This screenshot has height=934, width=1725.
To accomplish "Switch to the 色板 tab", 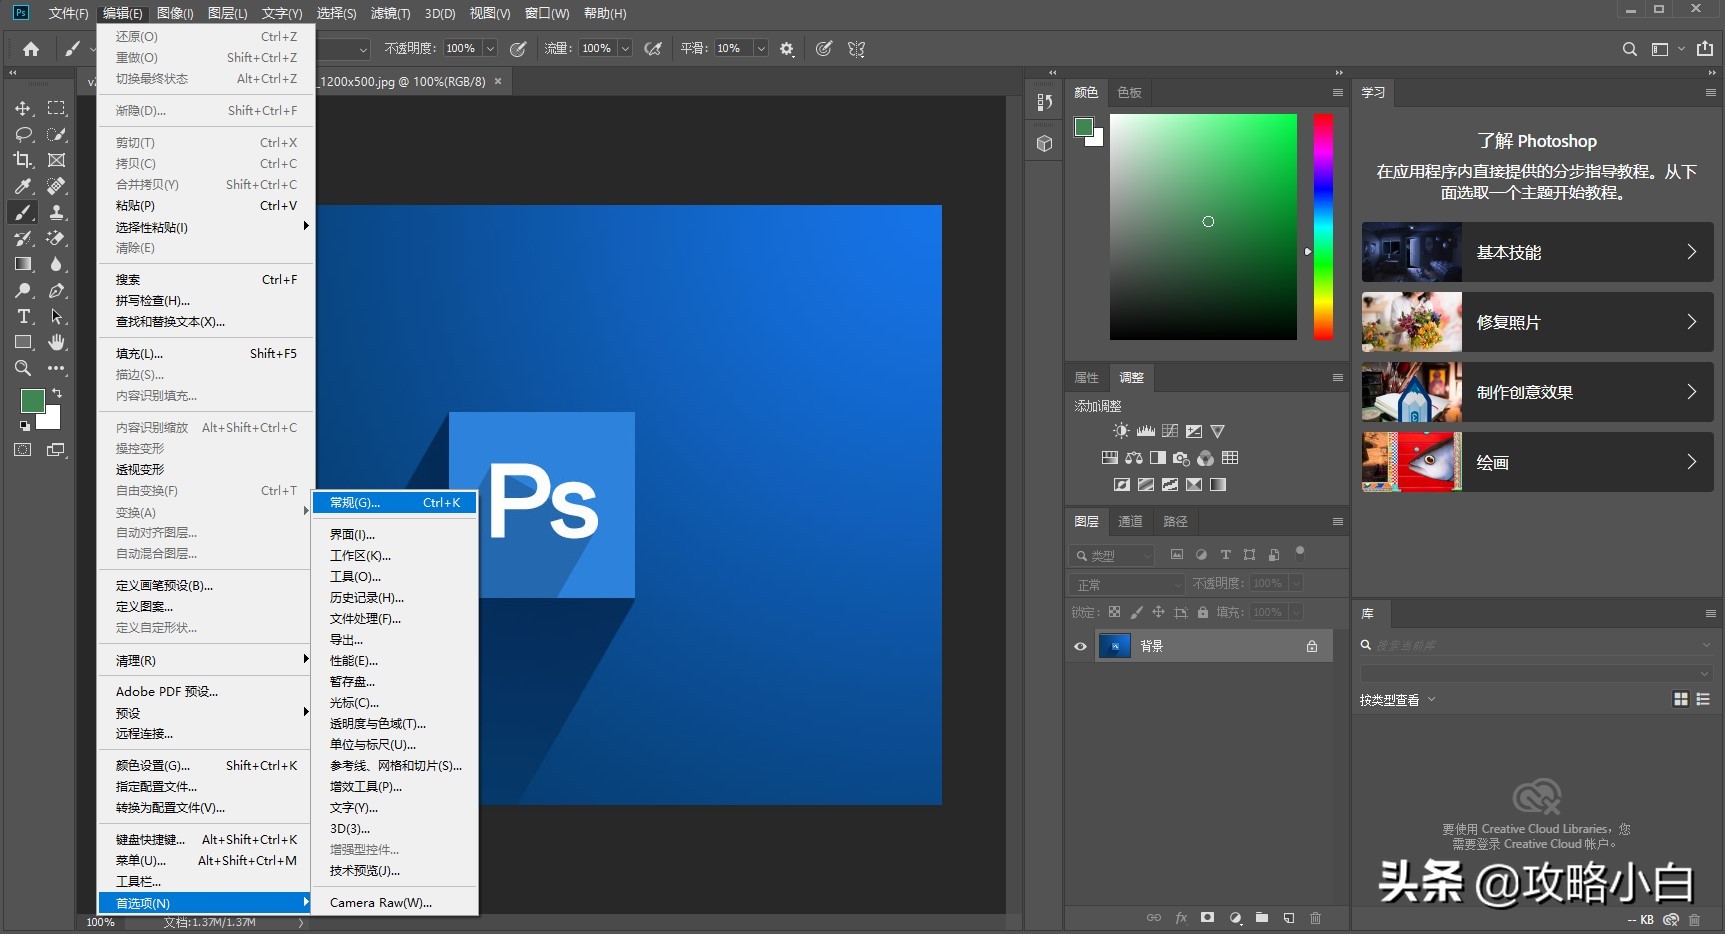I will pyautogui.click(x=1129, y=92).
